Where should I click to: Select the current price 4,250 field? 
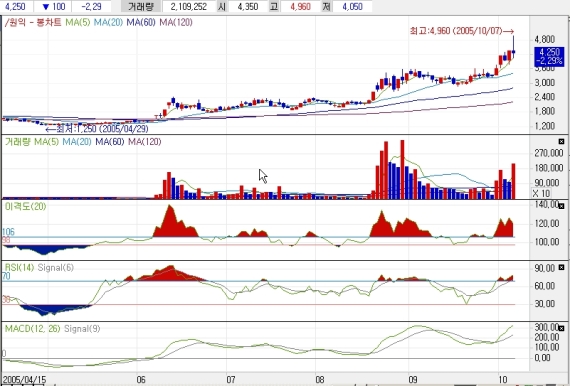coord(16,7)
